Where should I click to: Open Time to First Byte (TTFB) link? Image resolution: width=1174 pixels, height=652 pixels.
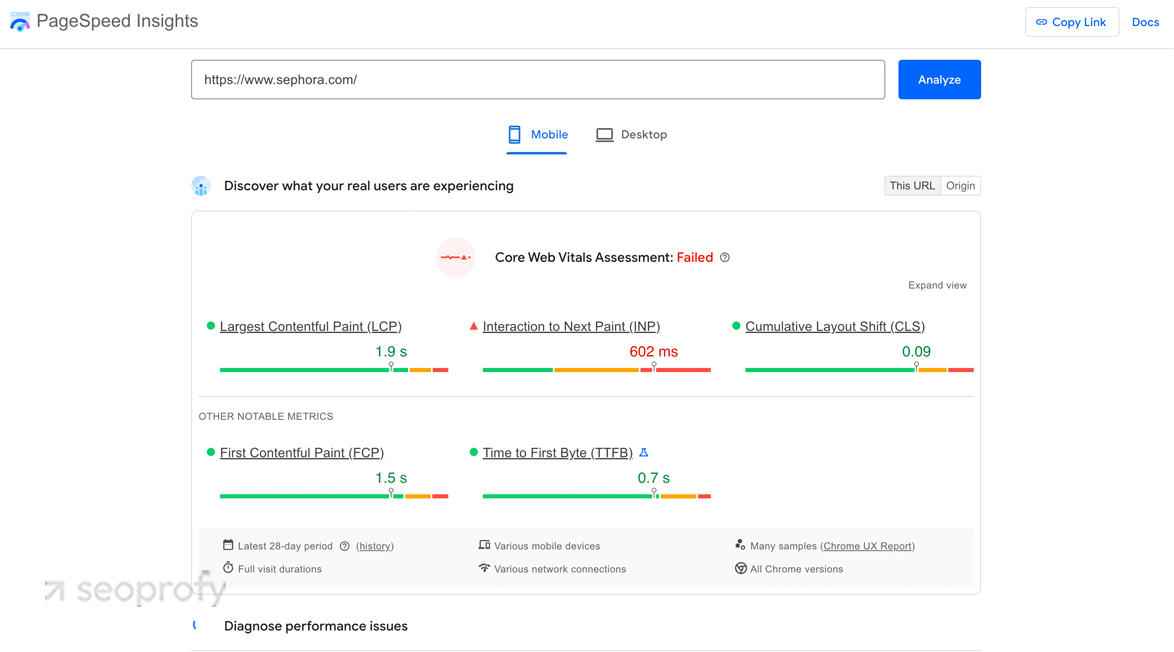pyautogui.click(x=558, y=453)
